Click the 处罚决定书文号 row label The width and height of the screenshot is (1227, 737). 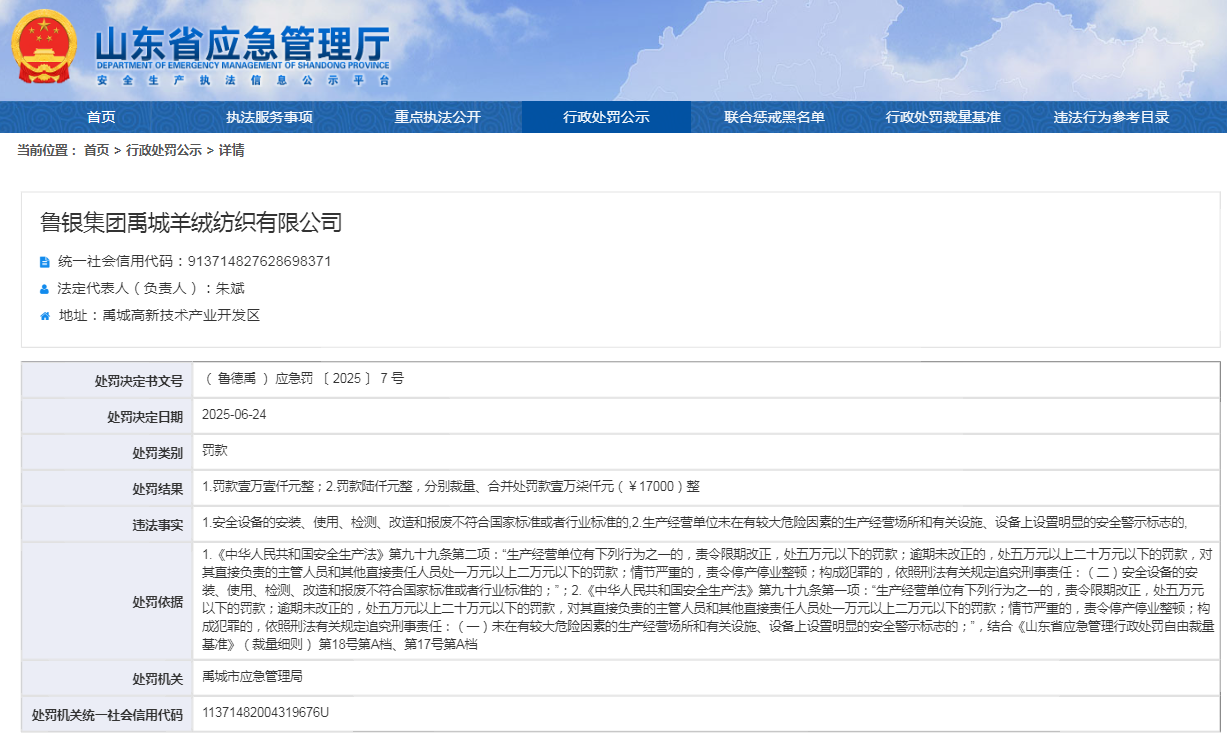tap(138, 381)
